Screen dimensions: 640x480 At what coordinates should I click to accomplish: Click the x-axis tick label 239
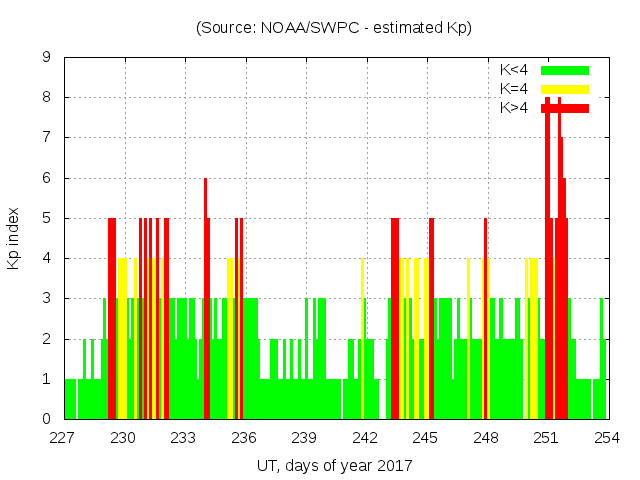pos(304,437)
